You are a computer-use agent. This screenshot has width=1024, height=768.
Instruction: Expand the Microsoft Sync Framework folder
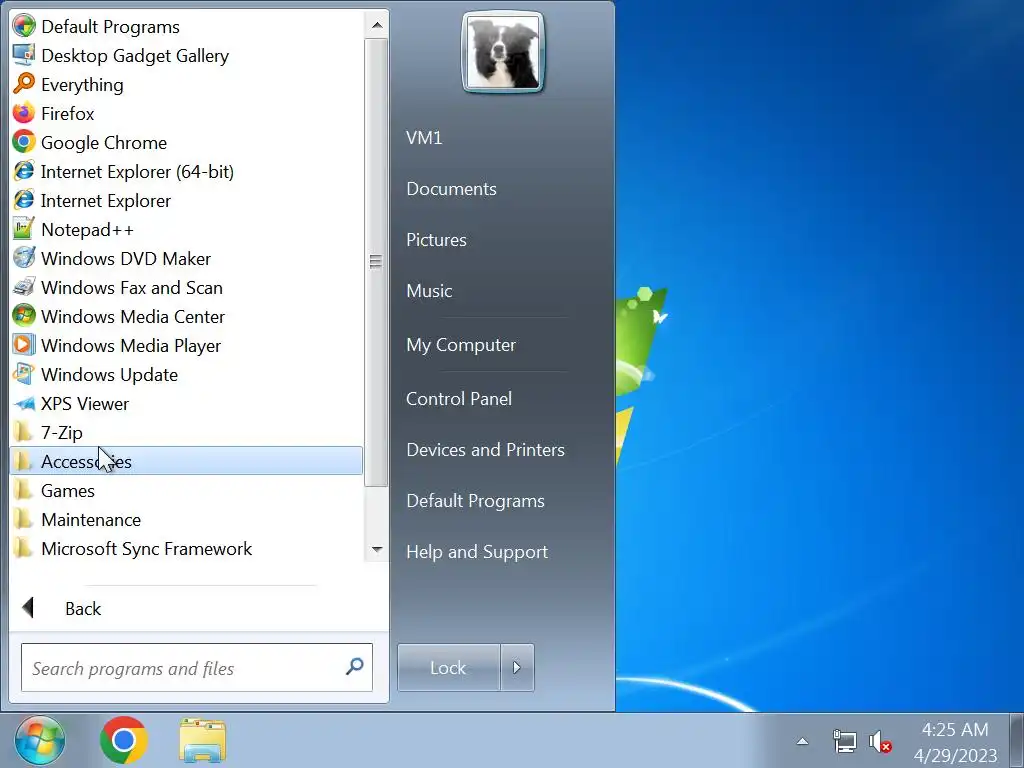click(x=186, y=549)
